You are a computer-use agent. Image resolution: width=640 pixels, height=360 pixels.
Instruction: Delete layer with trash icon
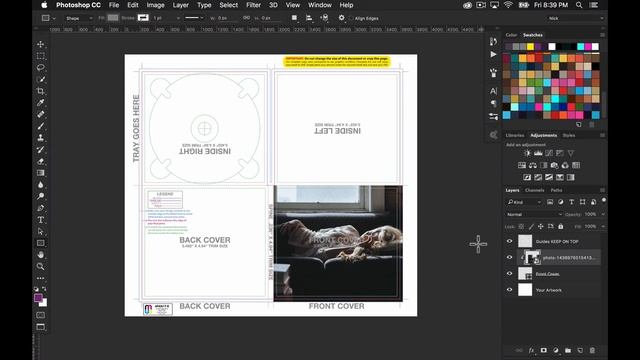click(x=592, y=351)
